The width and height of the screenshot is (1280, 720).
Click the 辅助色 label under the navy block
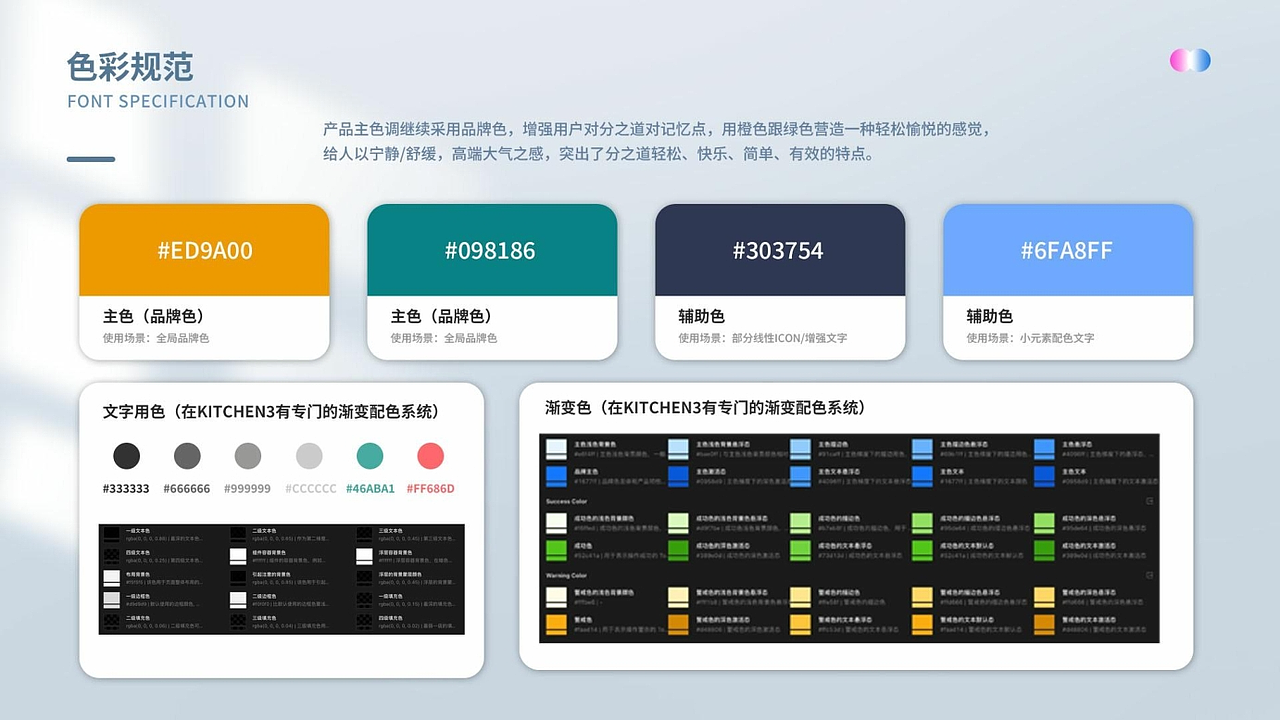coord(702,316)
